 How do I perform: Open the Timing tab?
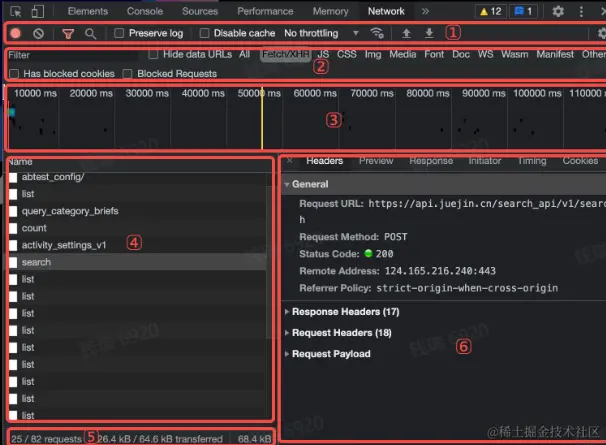click(532, 160)
